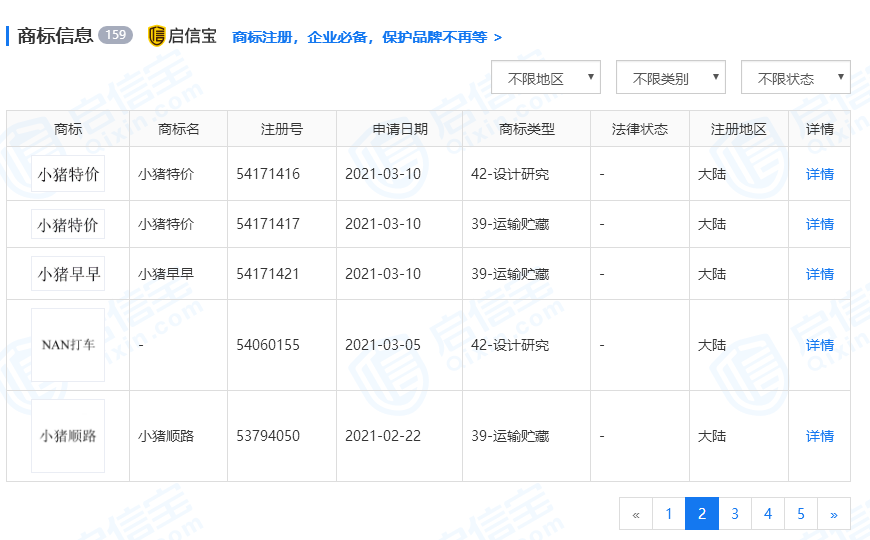Go to the next pagination page »
This screenshot has height=540, width=870.
coord(833,514)
